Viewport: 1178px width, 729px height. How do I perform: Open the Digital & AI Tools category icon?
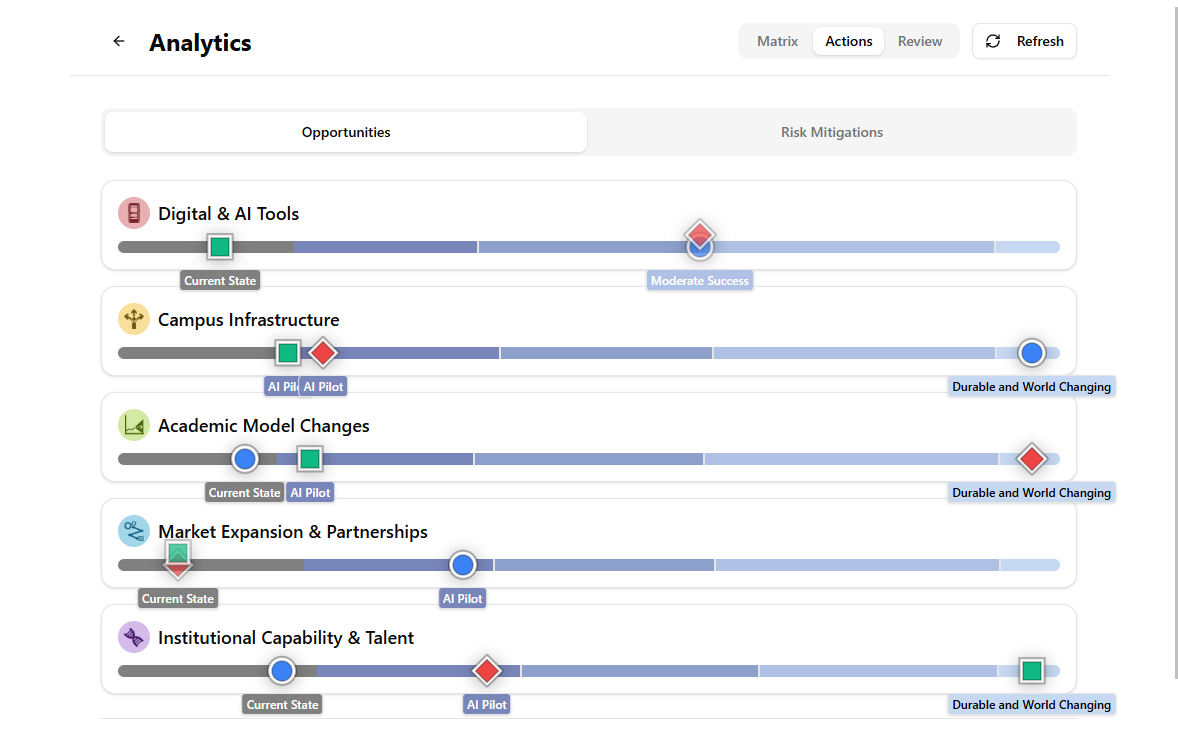point(134,213)
